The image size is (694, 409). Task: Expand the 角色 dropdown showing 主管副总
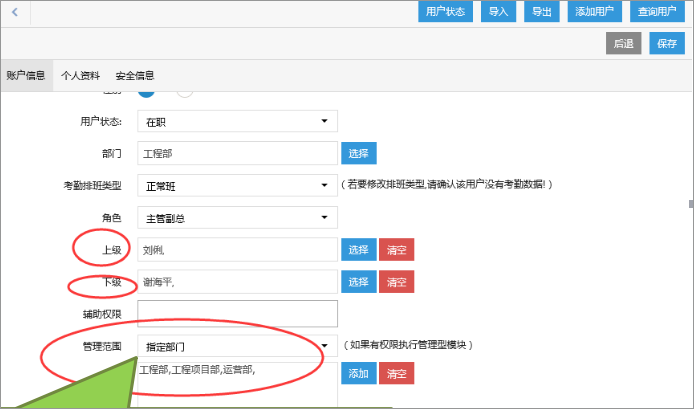(x=236, y=217)
